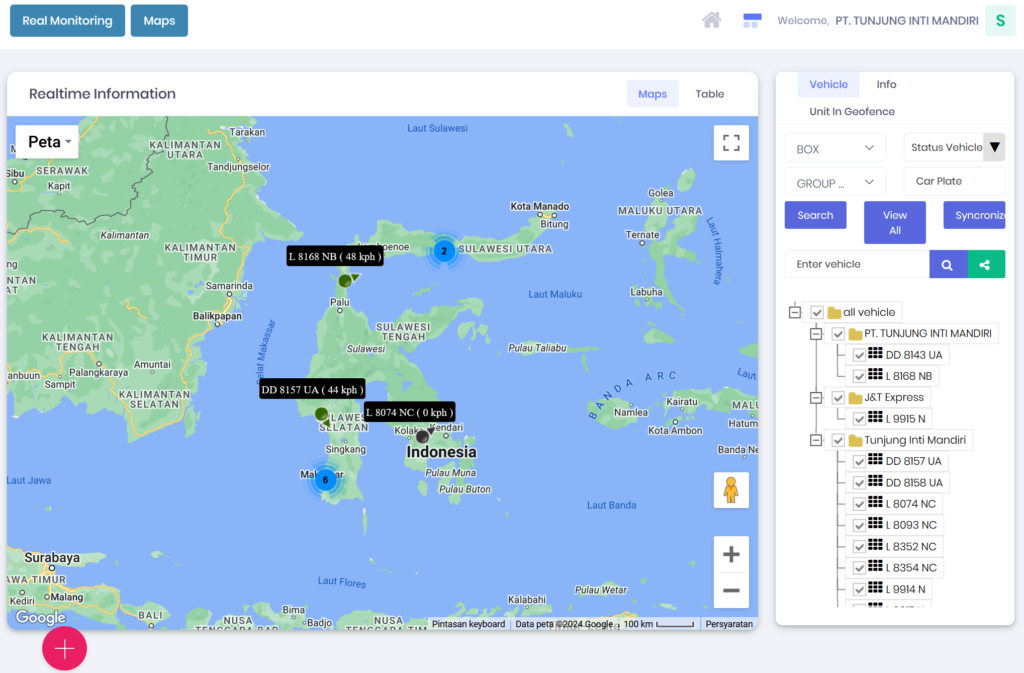Open the green S user avatar

(x=1000, y=21)
